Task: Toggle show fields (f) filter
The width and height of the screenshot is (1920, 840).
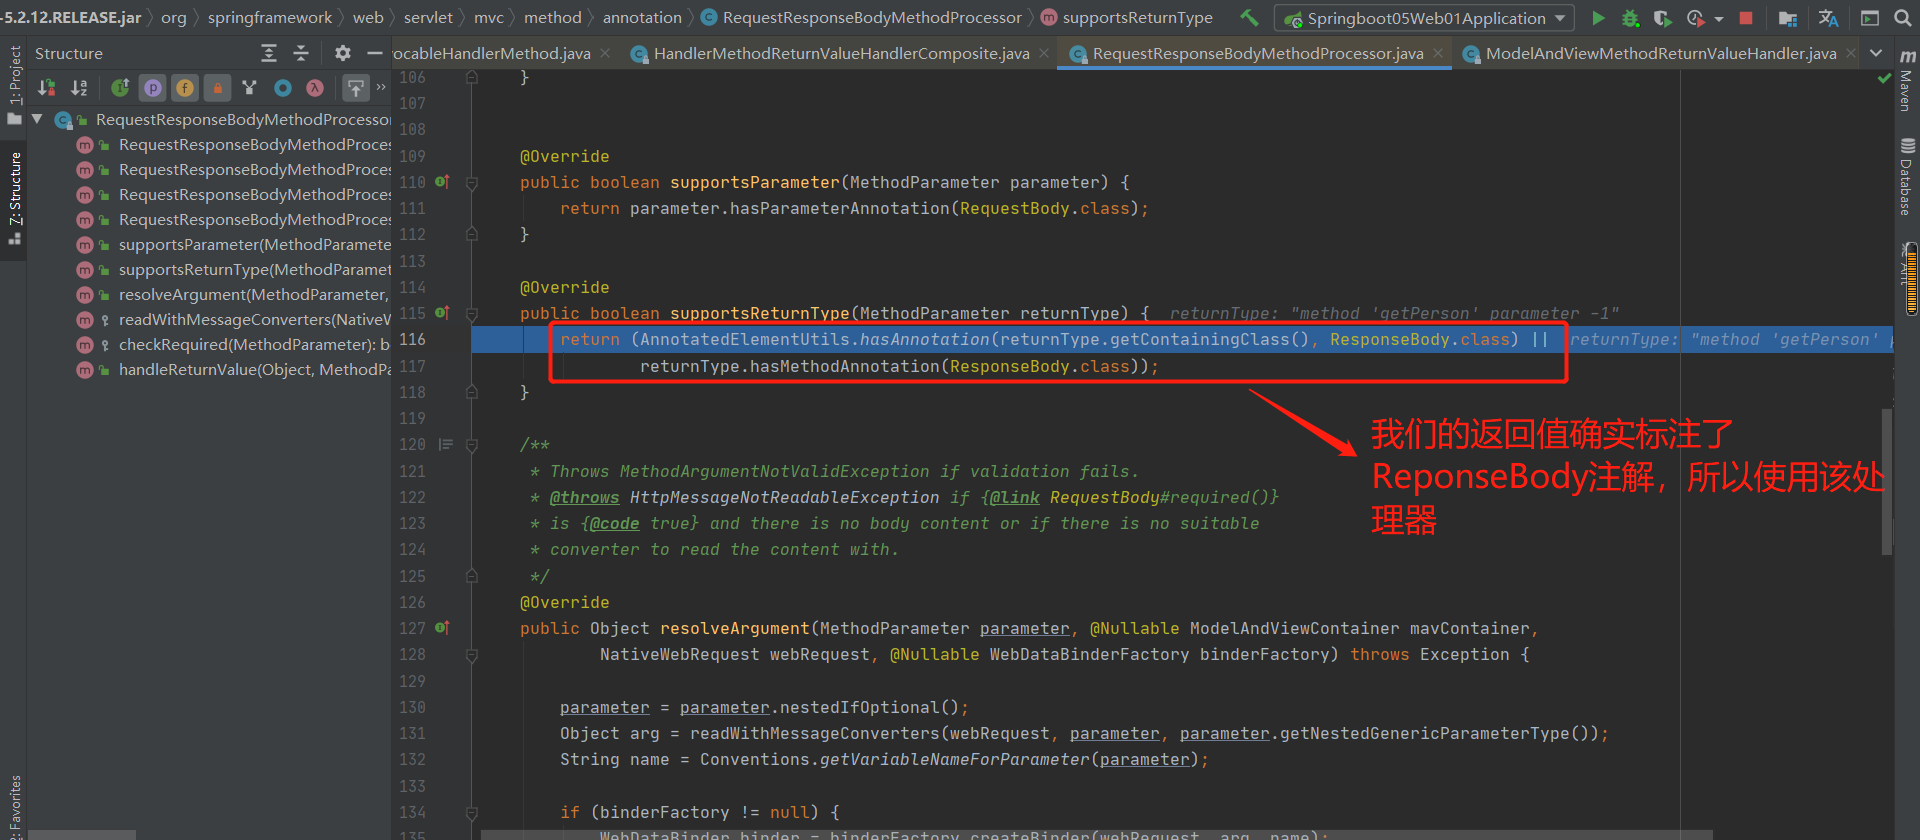Action: click(185, 88)
